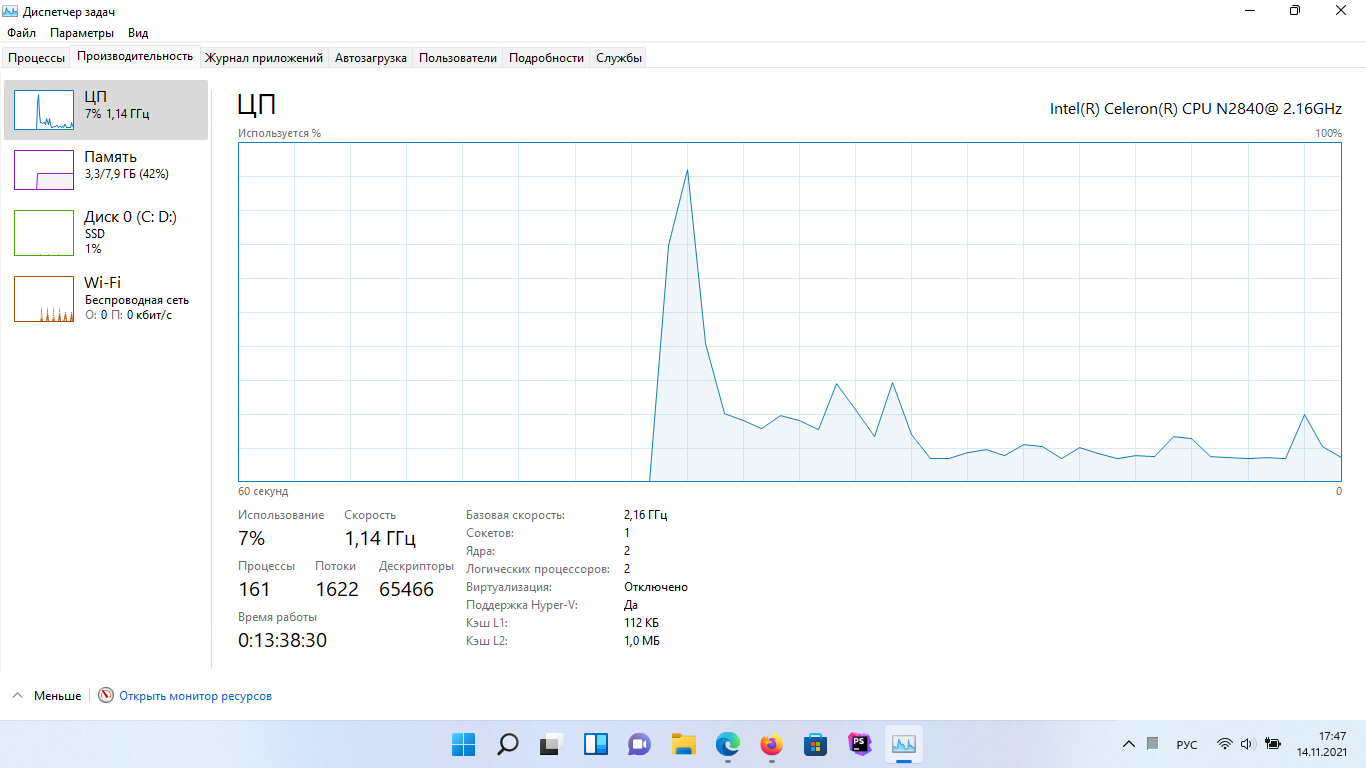Open the Вид menu

[x=138, y=33]
